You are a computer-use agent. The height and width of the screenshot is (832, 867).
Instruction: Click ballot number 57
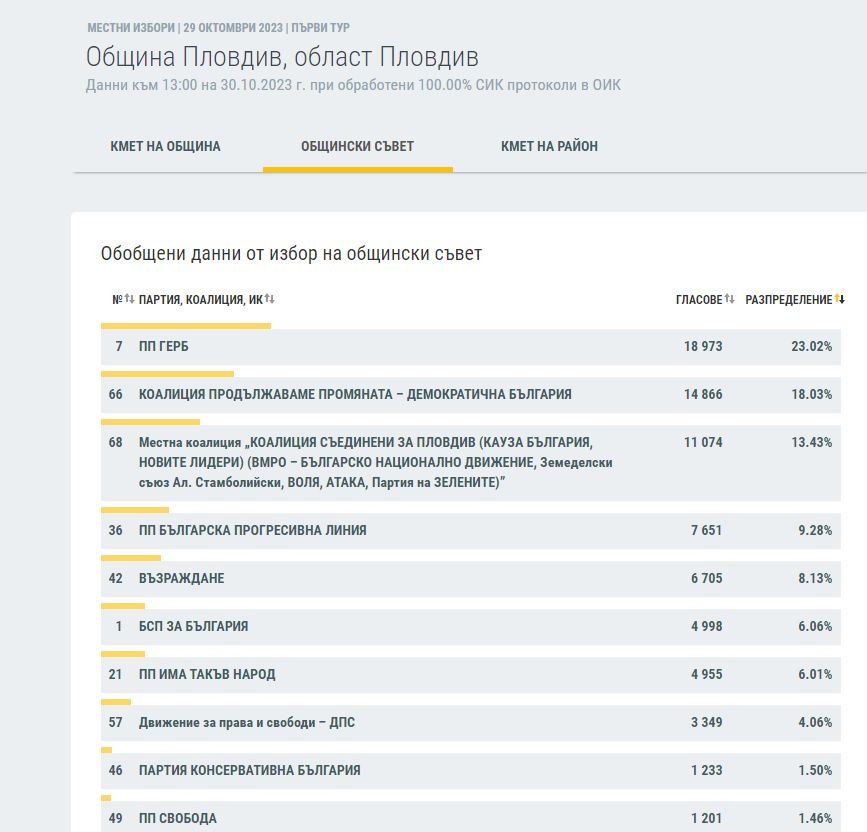[116, 723]
